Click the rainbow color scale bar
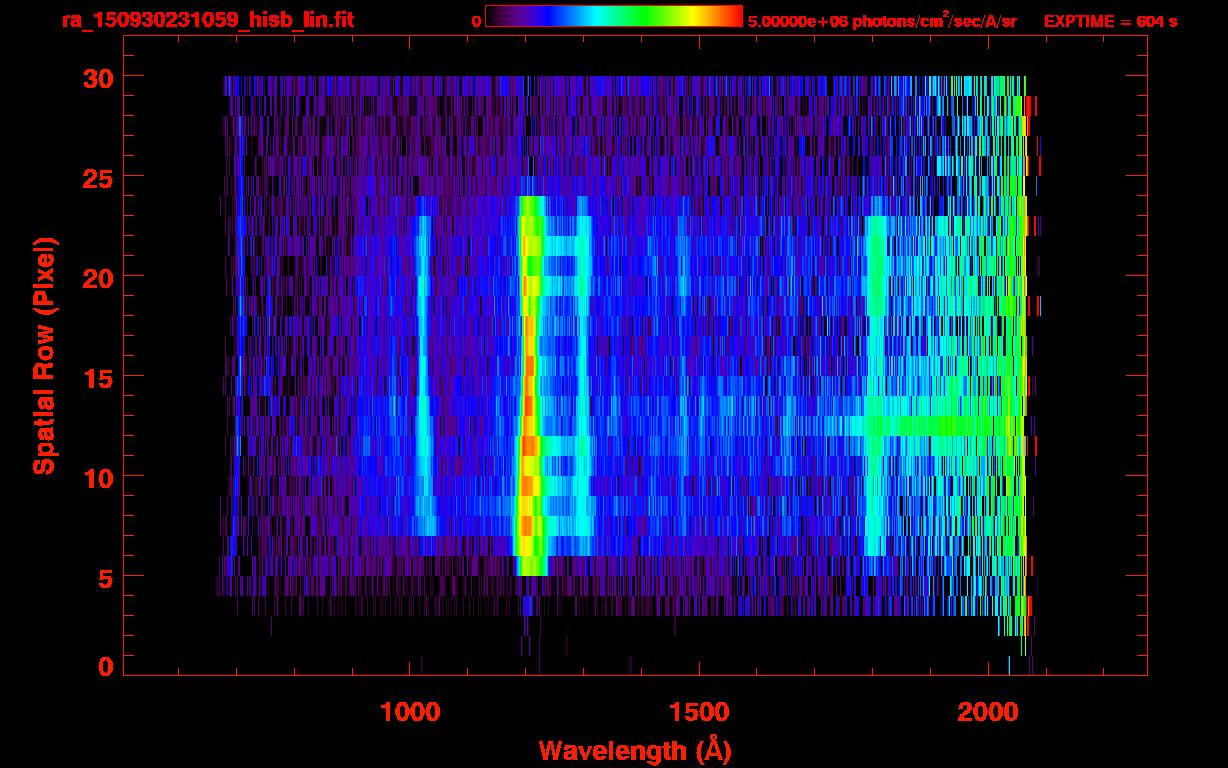The width and height of the screenshot is (1228, 768). click(614, 16)
